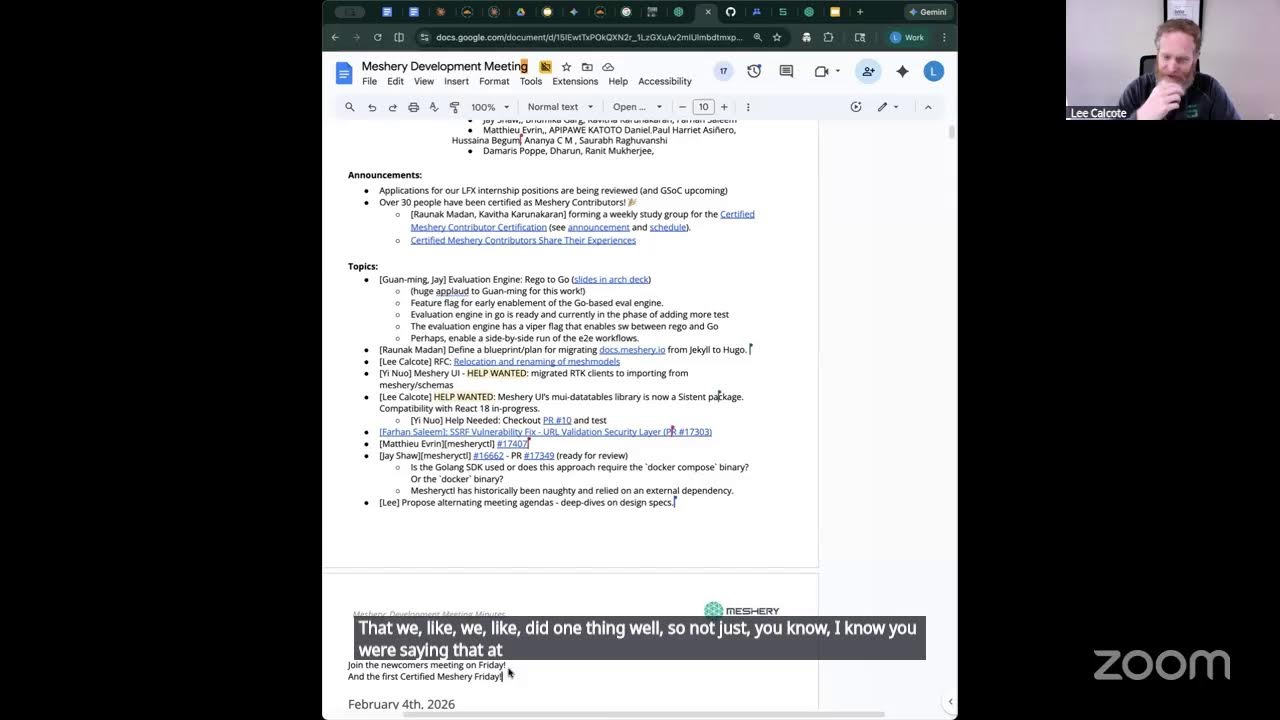Open the search the menus magnifier
Image resolution: width=1280 pixels, height=720 pixels.
click(349, 107)
